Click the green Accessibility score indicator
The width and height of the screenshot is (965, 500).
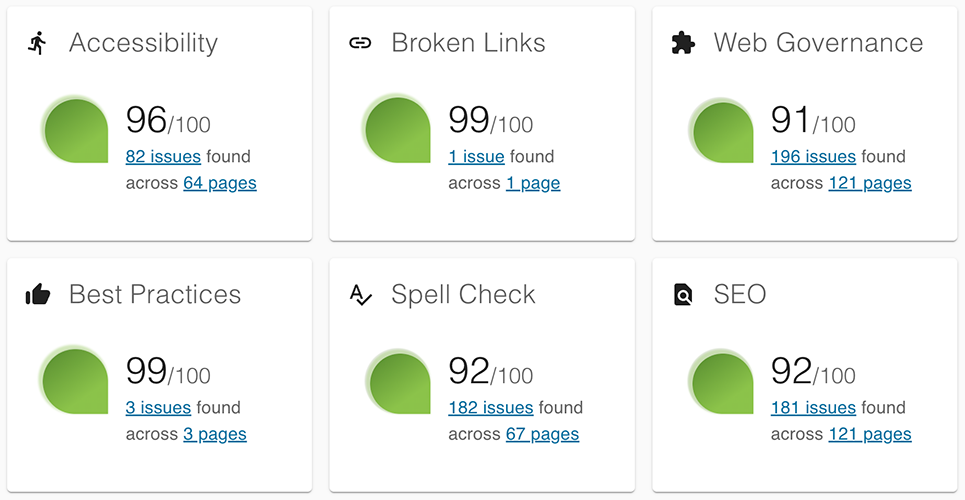coord(76,130)
